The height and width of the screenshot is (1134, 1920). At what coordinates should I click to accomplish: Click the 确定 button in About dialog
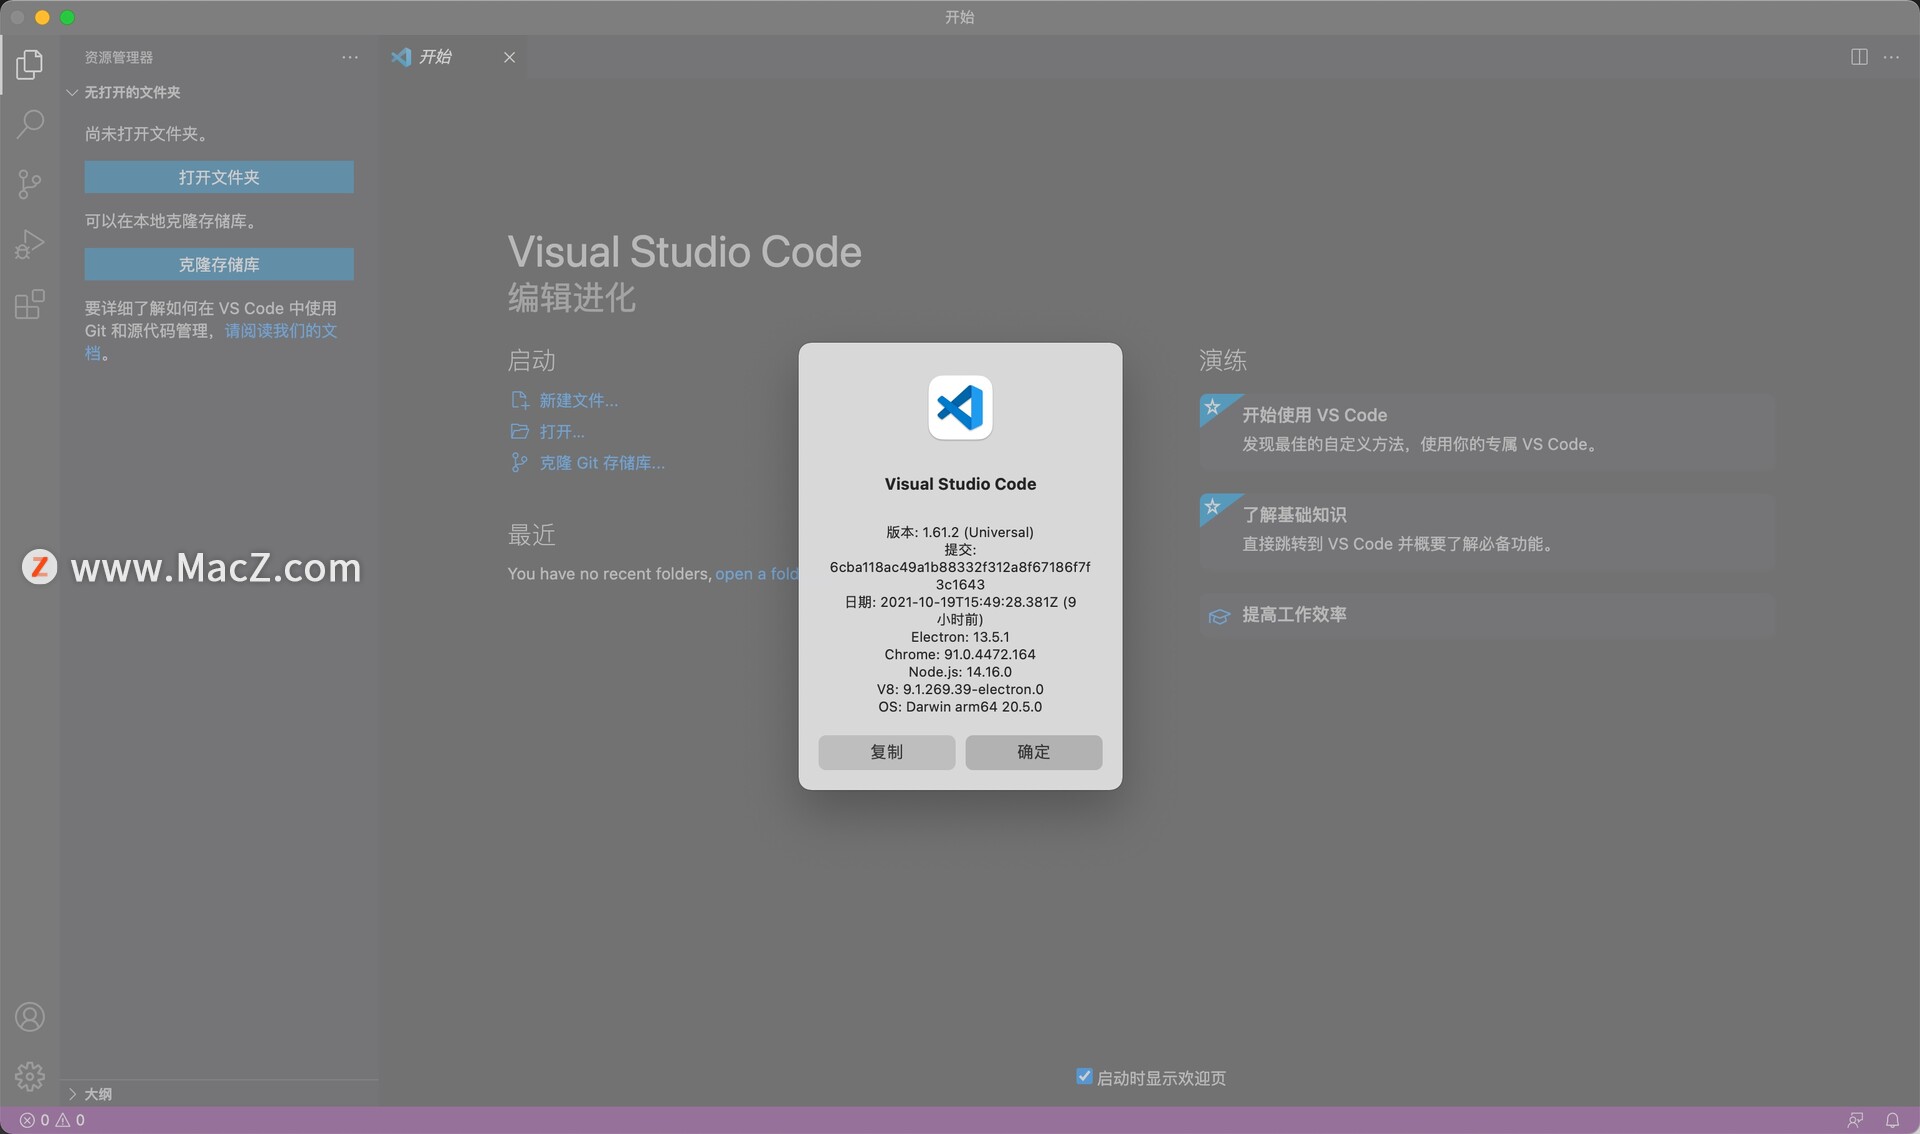tap(1034, 752)
